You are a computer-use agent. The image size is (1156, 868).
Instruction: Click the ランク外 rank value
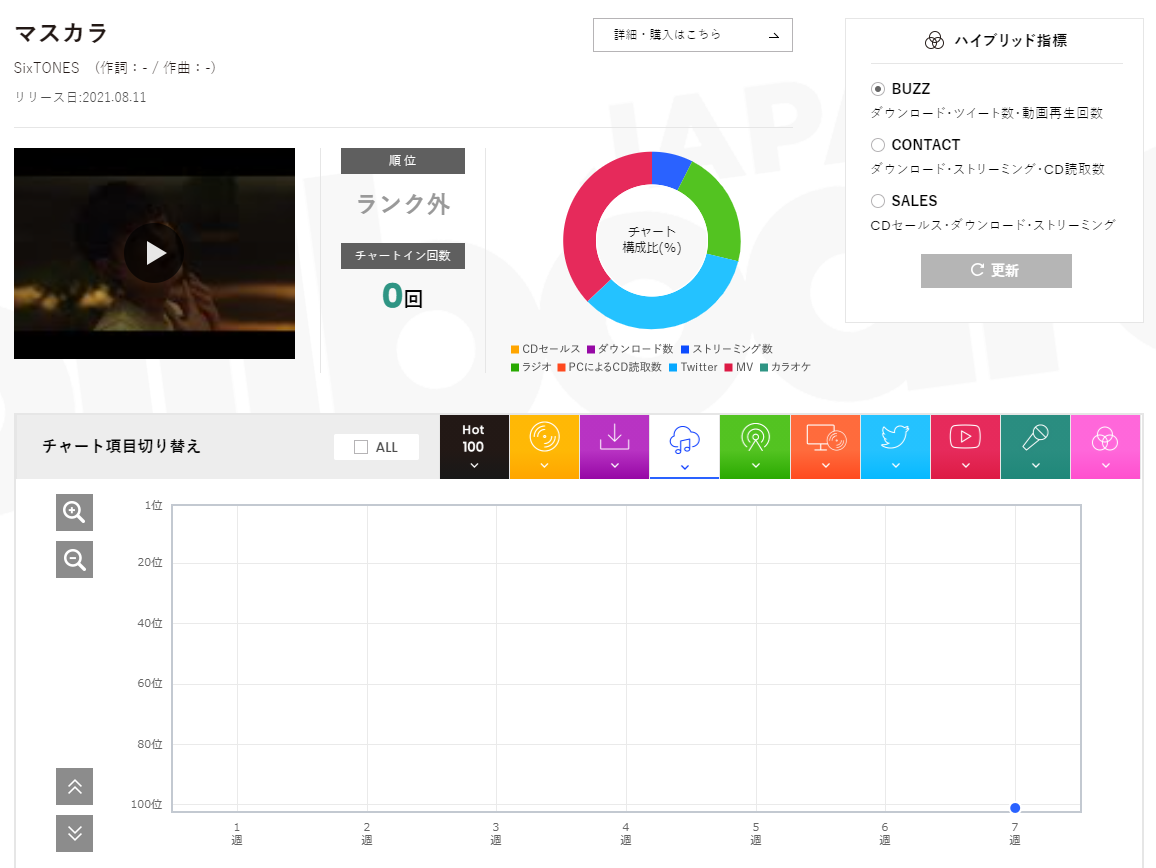403,204
